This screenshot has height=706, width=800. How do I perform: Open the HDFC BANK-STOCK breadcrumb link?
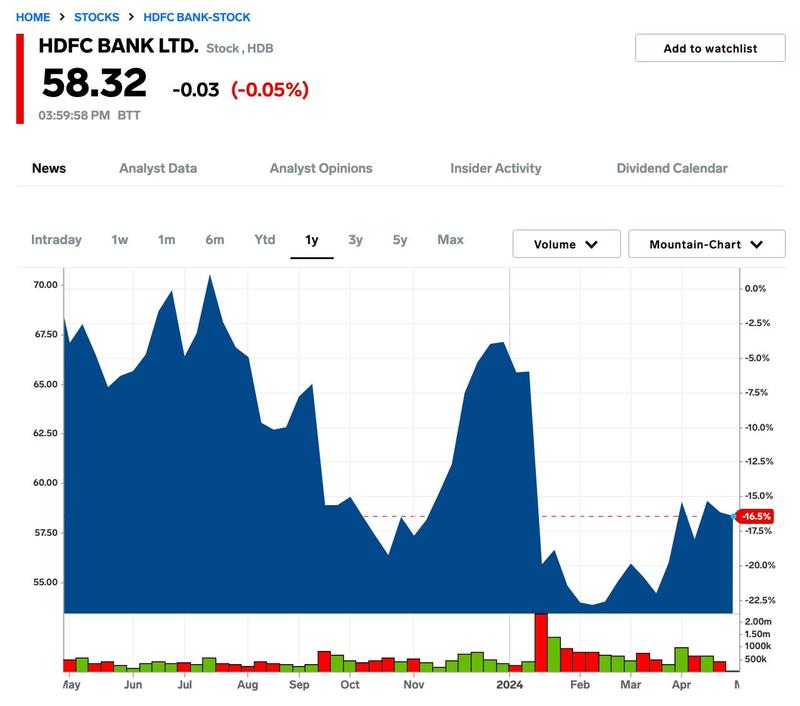point(196,17)
